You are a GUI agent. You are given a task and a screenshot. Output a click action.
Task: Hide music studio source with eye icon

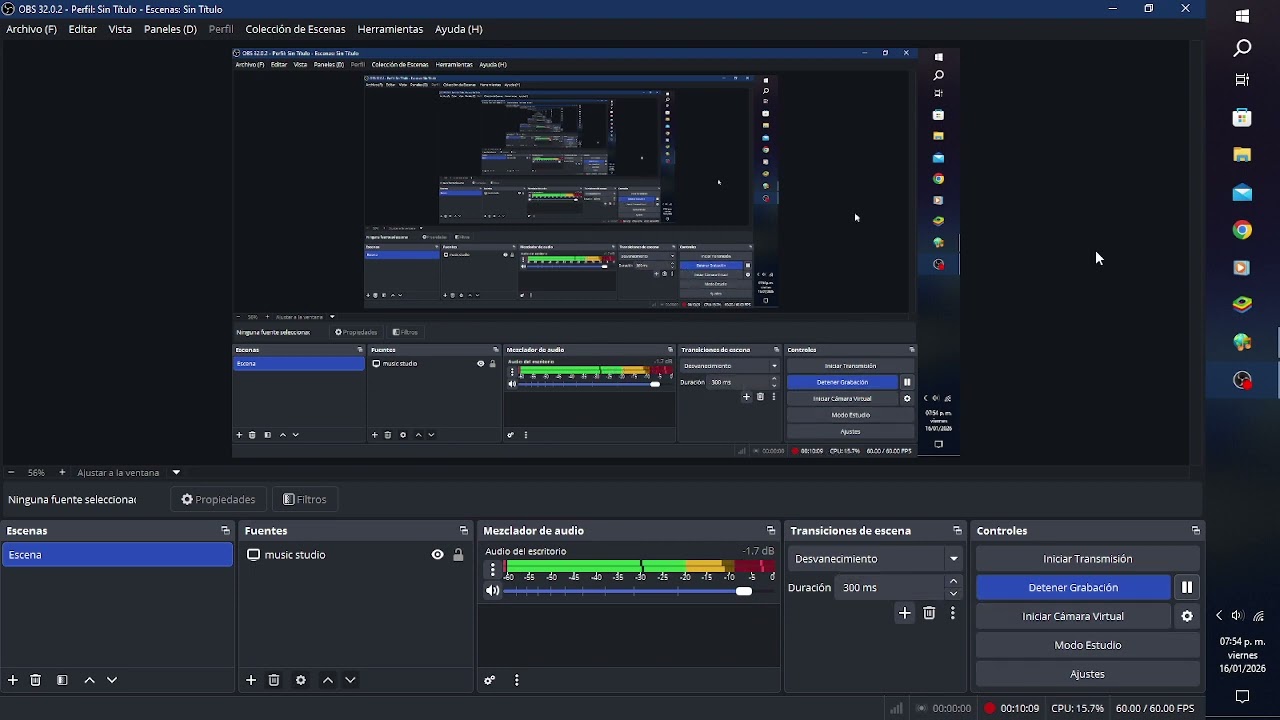pyautogui.click(x=437, y=555)
